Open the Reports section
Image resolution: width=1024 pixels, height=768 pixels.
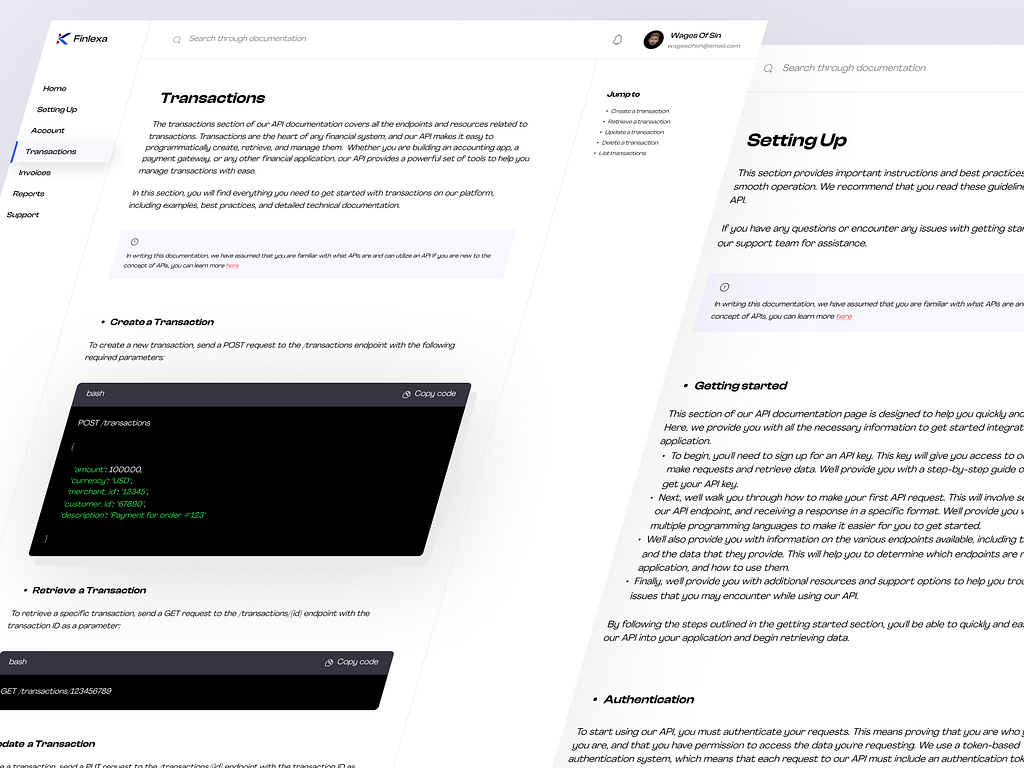pos(29,193)
